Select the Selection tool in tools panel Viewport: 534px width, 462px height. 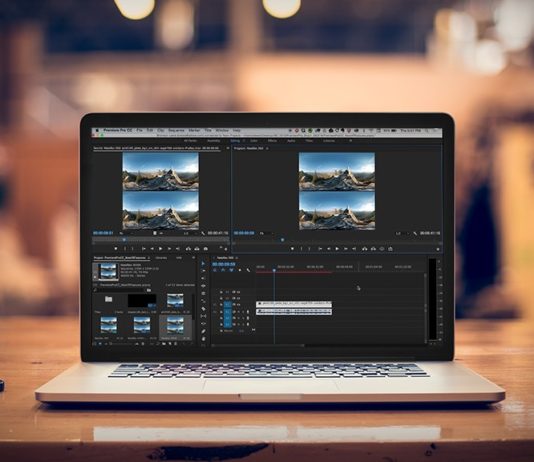pos(203,263)
